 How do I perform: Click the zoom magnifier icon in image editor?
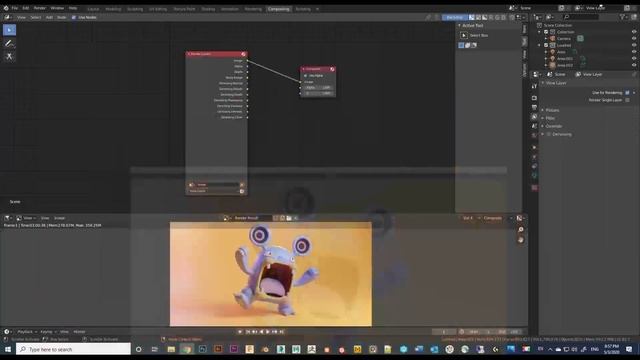(520, 230)
